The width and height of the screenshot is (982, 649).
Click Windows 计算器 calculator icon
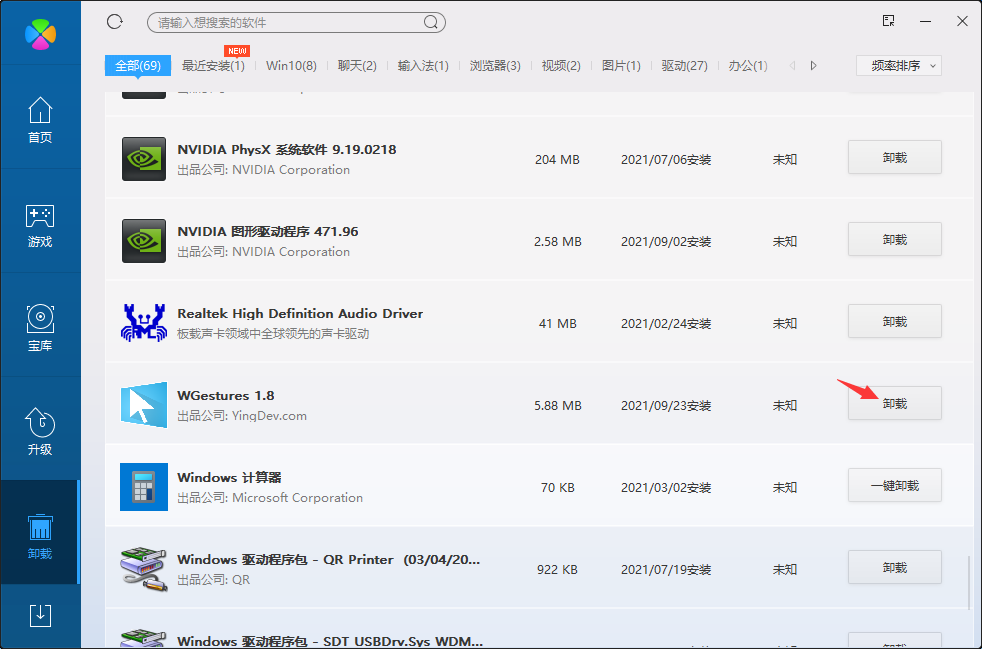144,487
